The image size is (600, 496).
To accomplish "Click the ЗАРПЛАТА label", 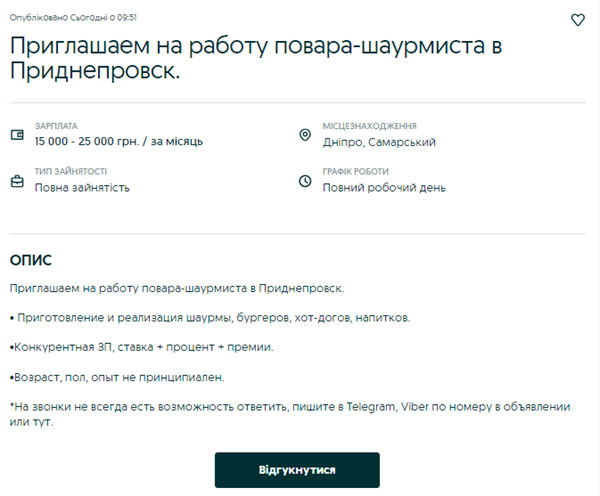I will 56,127.
